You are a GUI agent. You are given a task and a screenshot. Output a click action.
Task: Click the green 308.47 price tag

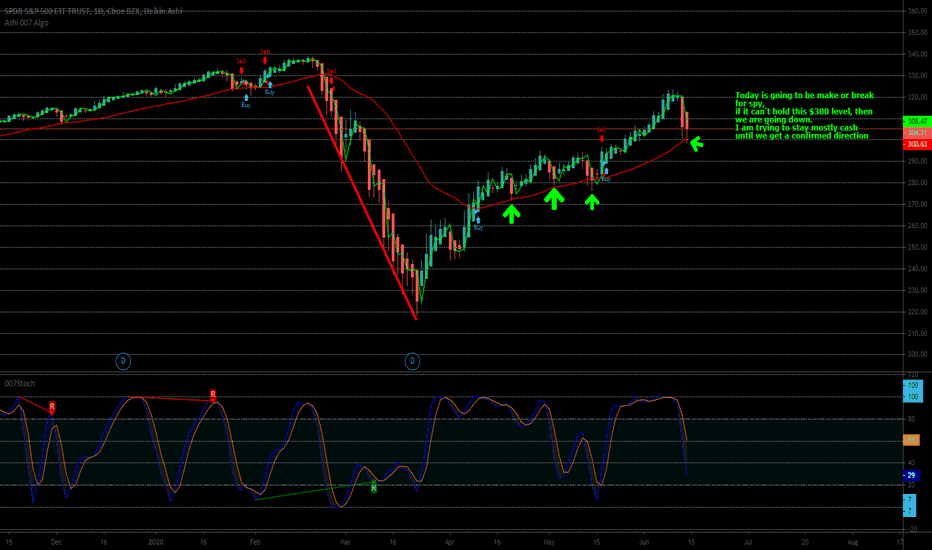point(917,121)
